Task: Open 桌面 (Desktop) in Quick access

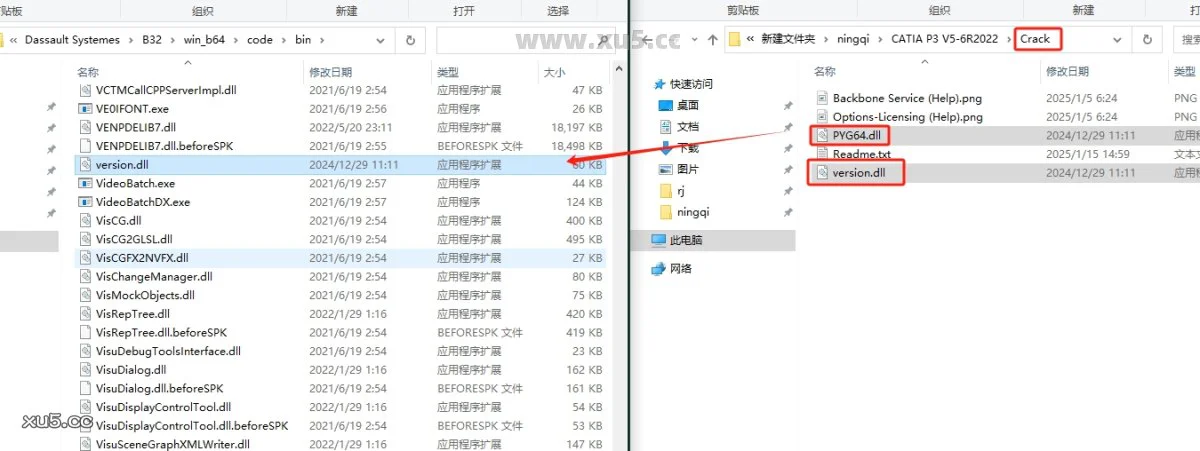Action: click(x=687, y=105)
